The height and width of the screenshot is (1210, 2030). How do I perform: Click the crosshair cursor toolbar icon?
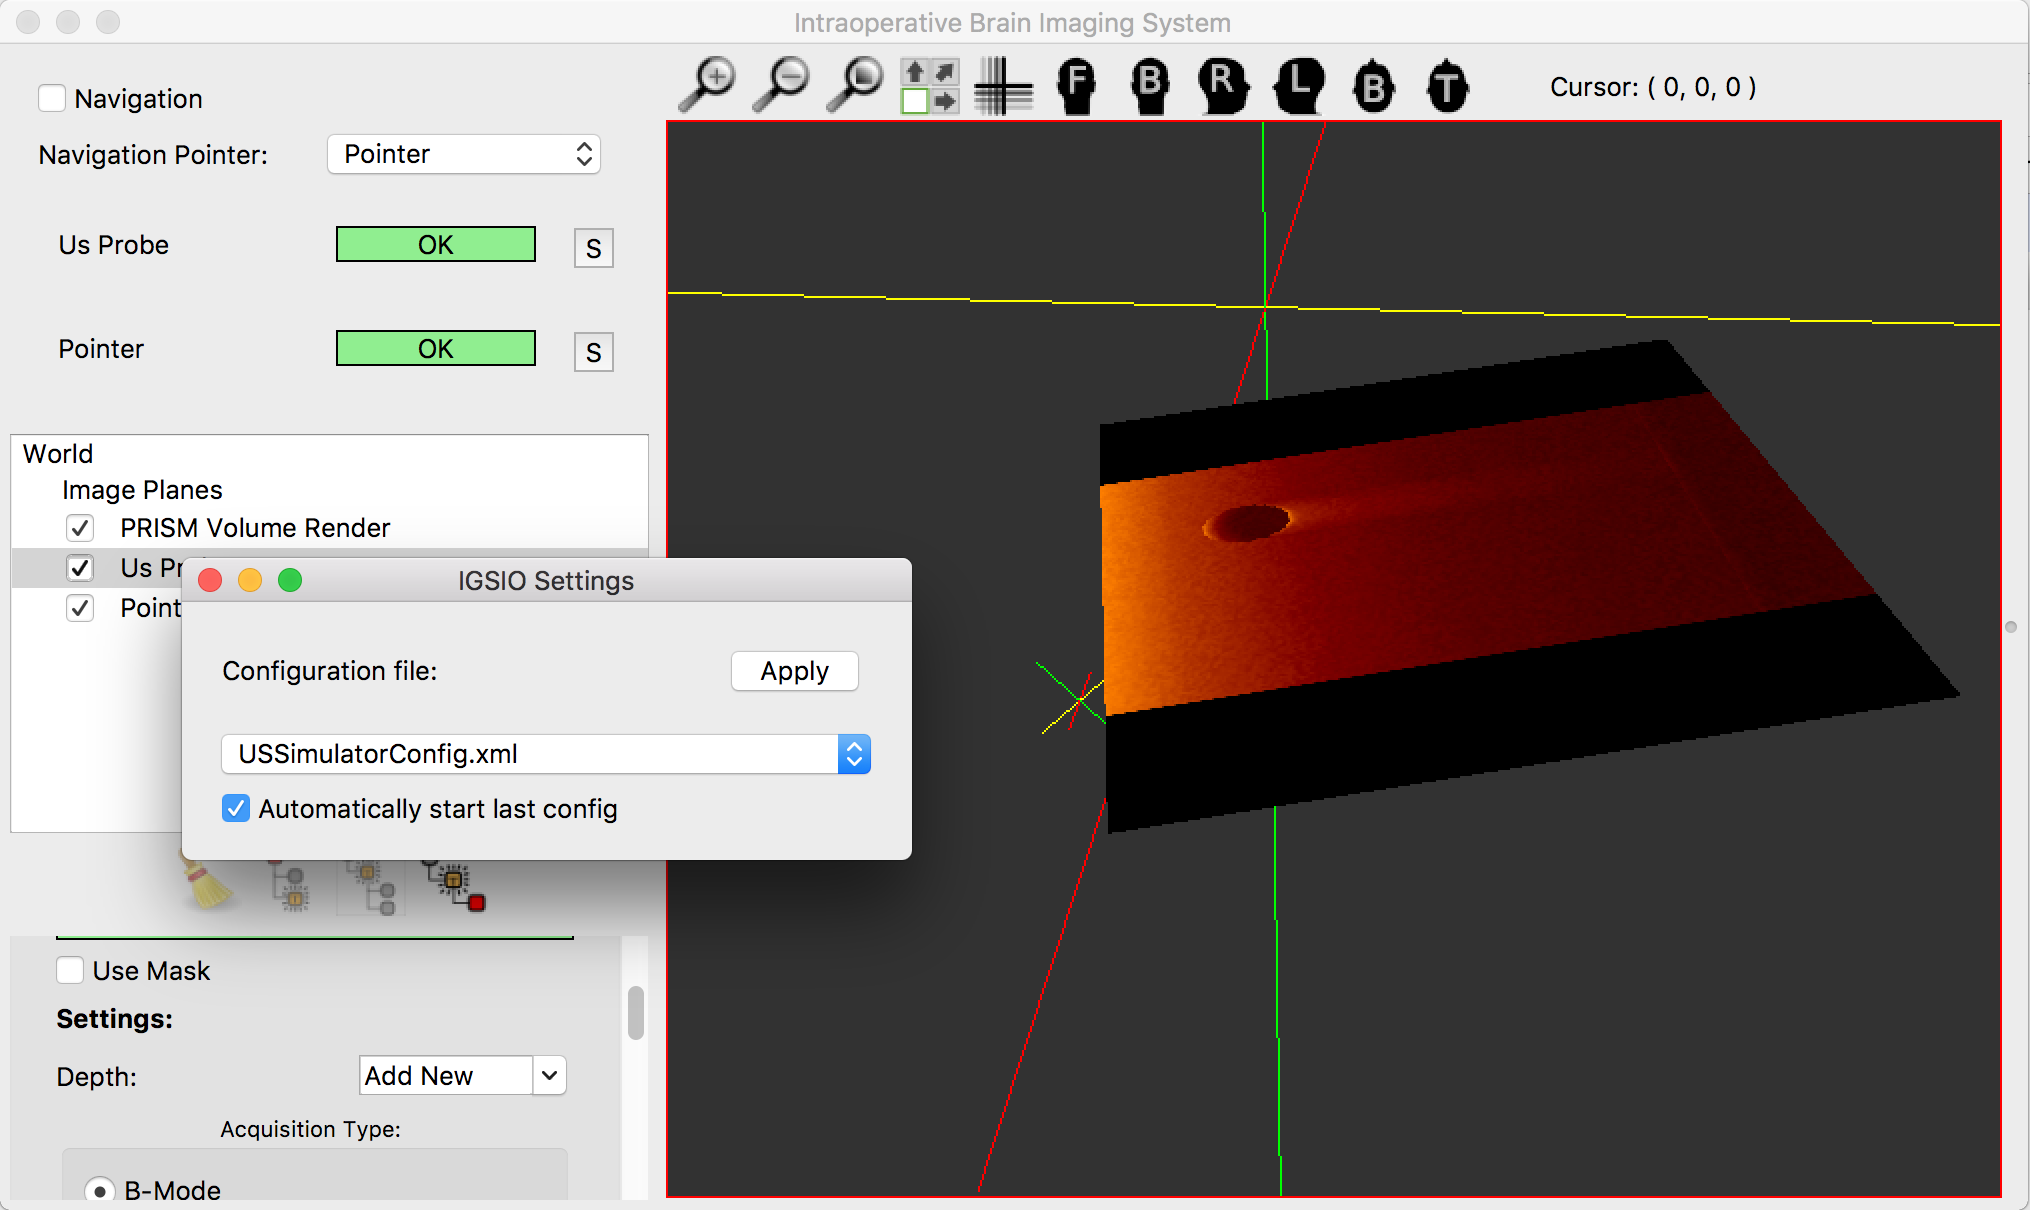point(1003,87)
